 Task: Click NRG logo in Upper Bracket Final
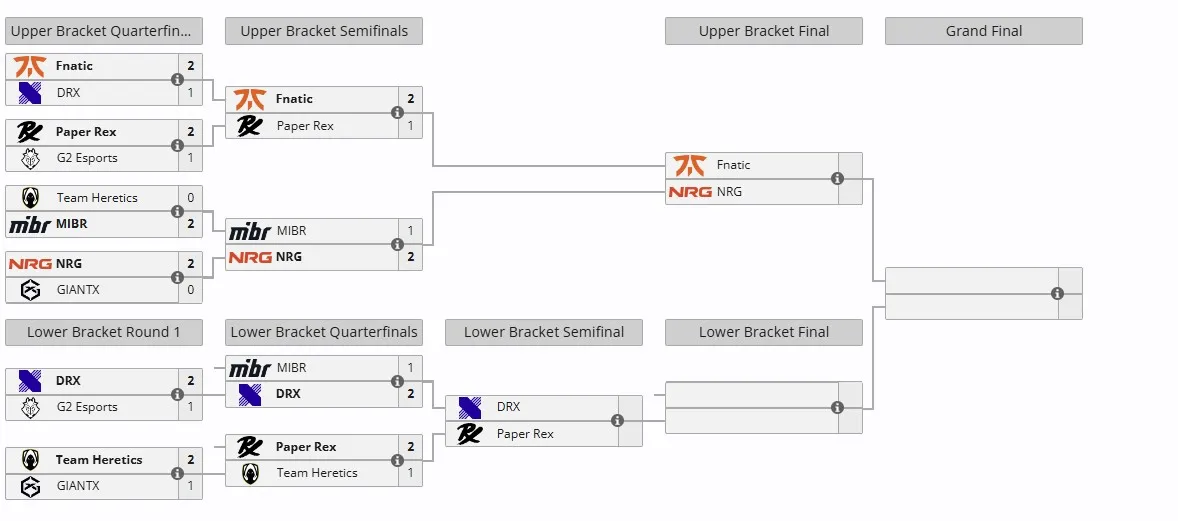[x=690, y=192]
